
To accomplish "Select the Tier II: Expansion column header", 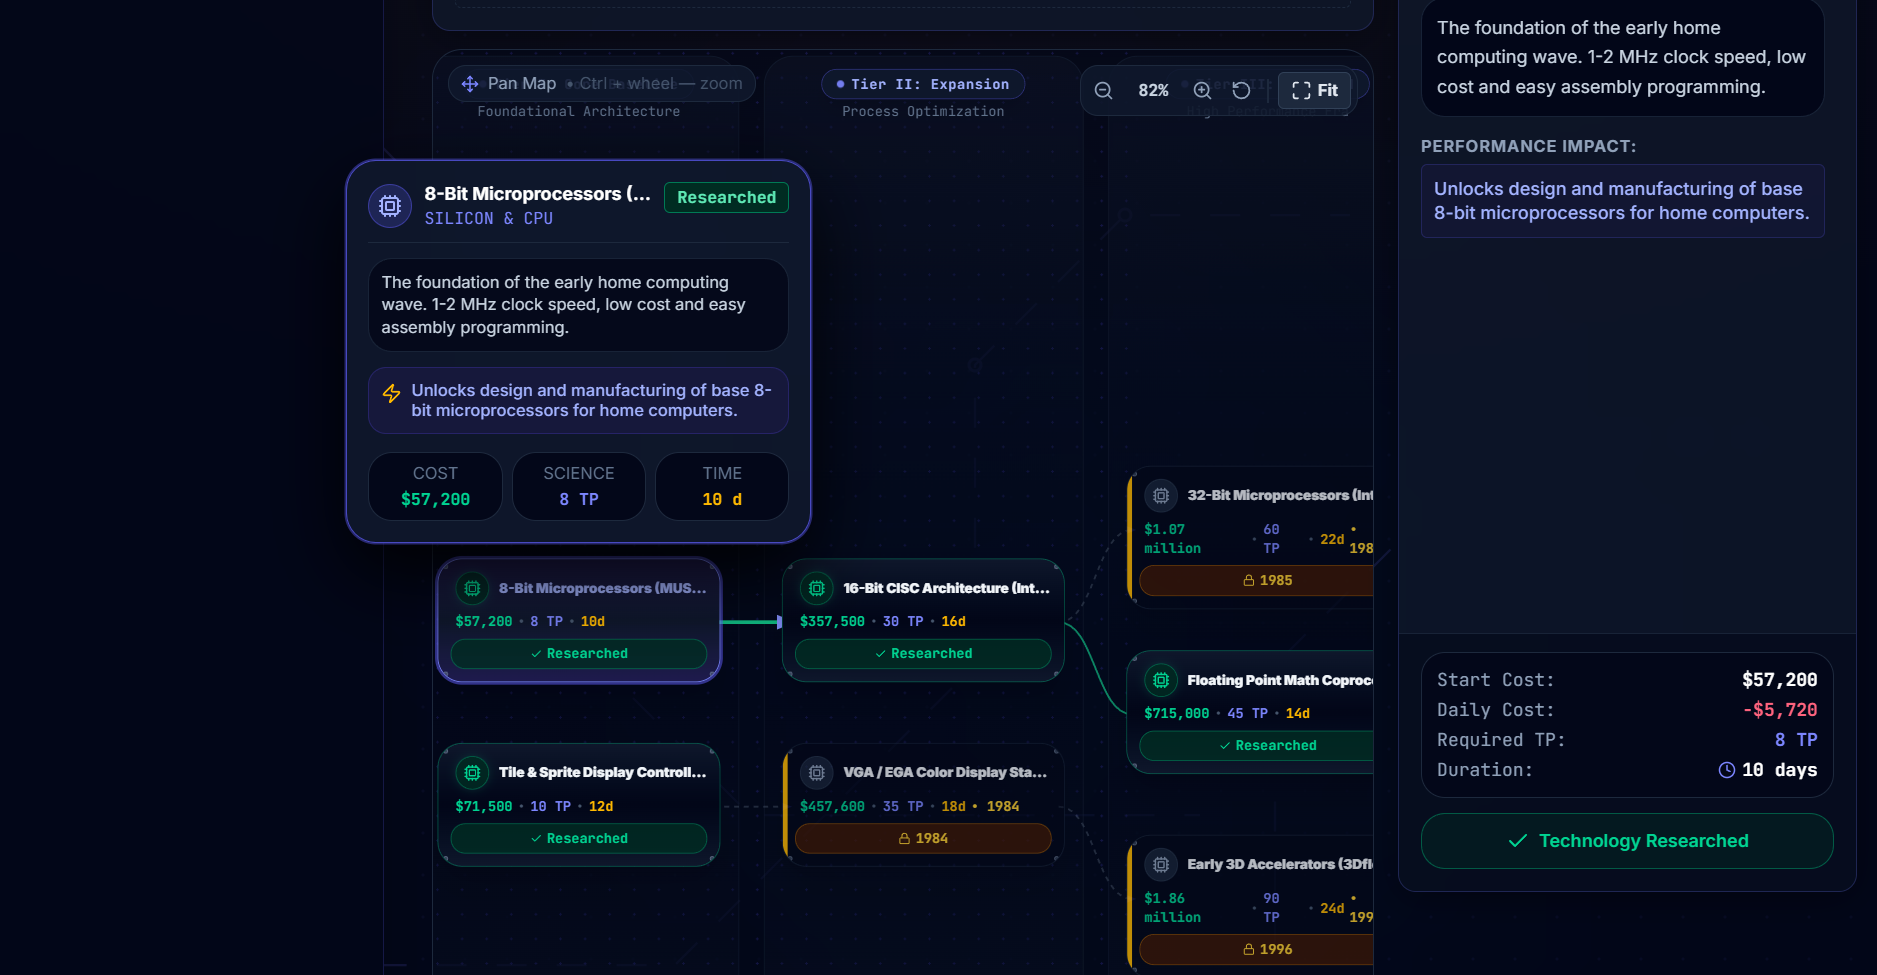I will tap(923, 85).
